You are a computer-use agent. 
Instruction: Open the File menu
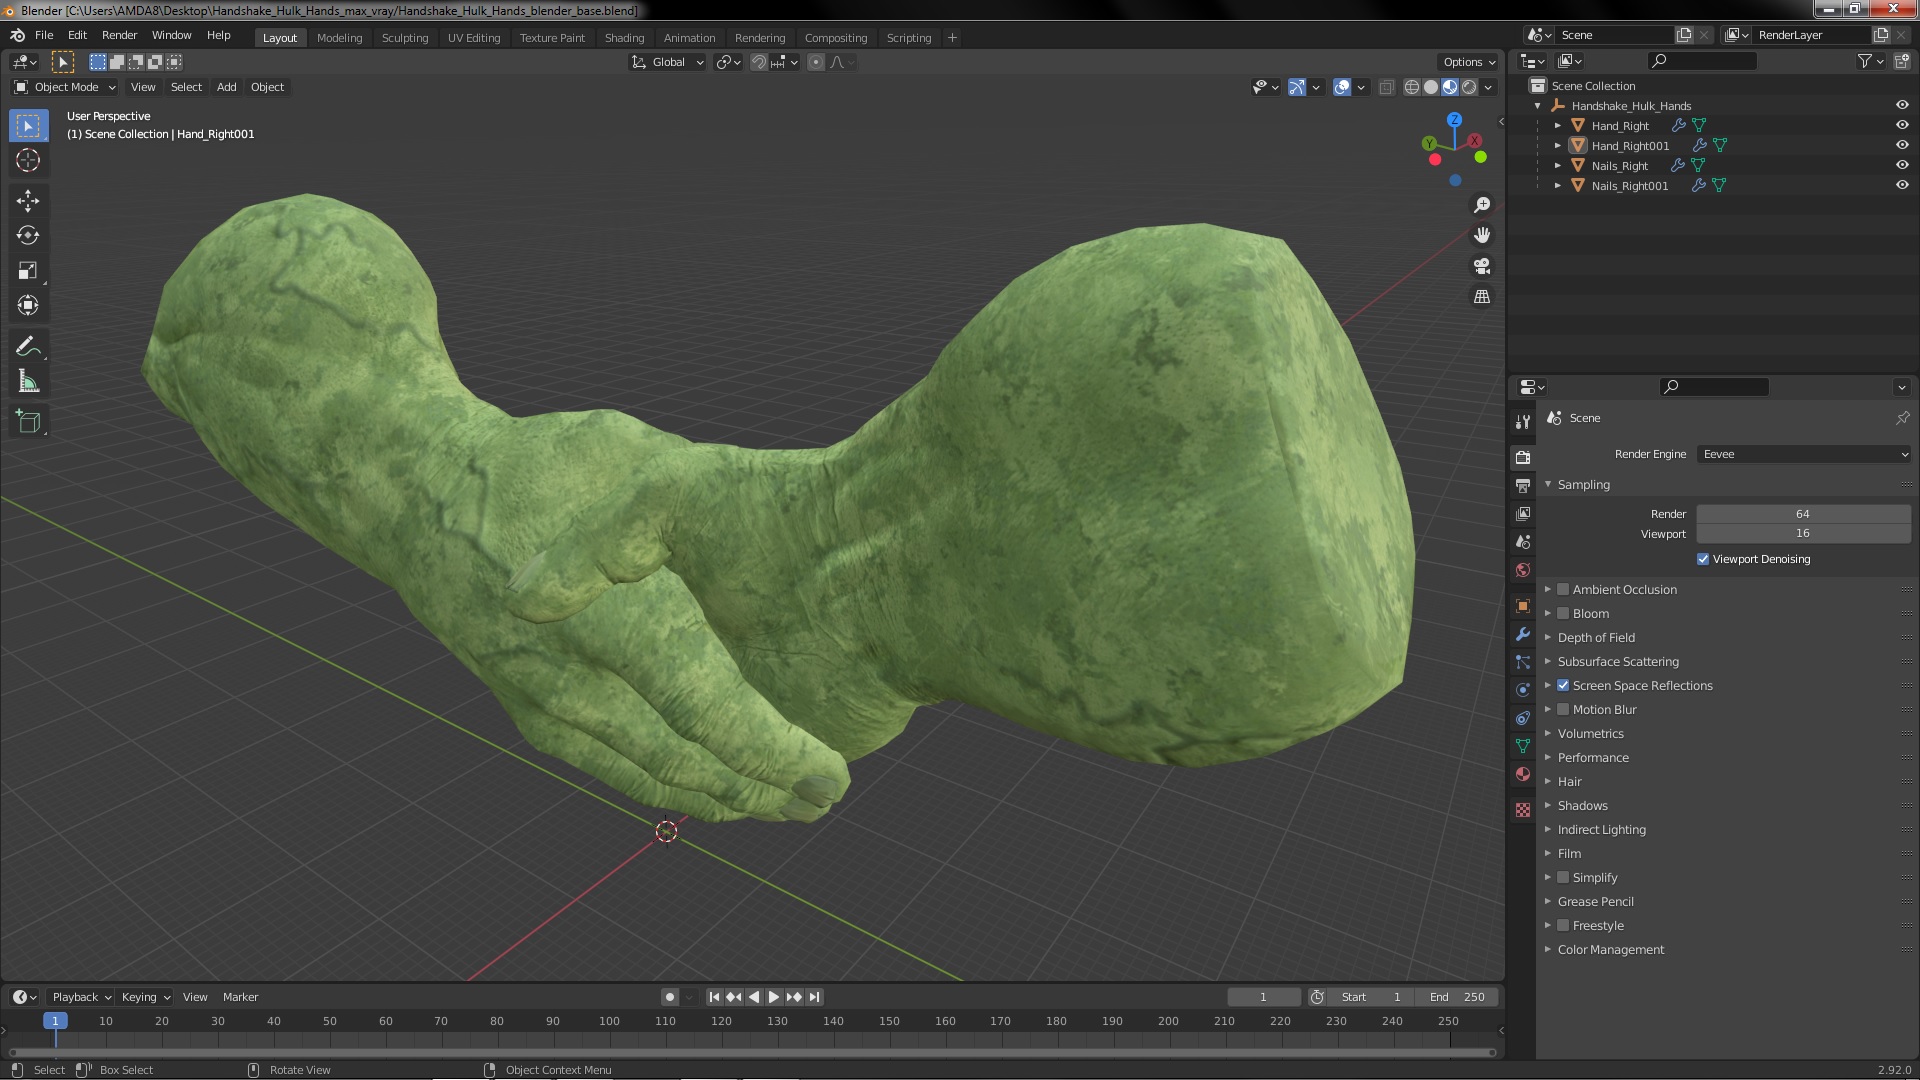44,35
